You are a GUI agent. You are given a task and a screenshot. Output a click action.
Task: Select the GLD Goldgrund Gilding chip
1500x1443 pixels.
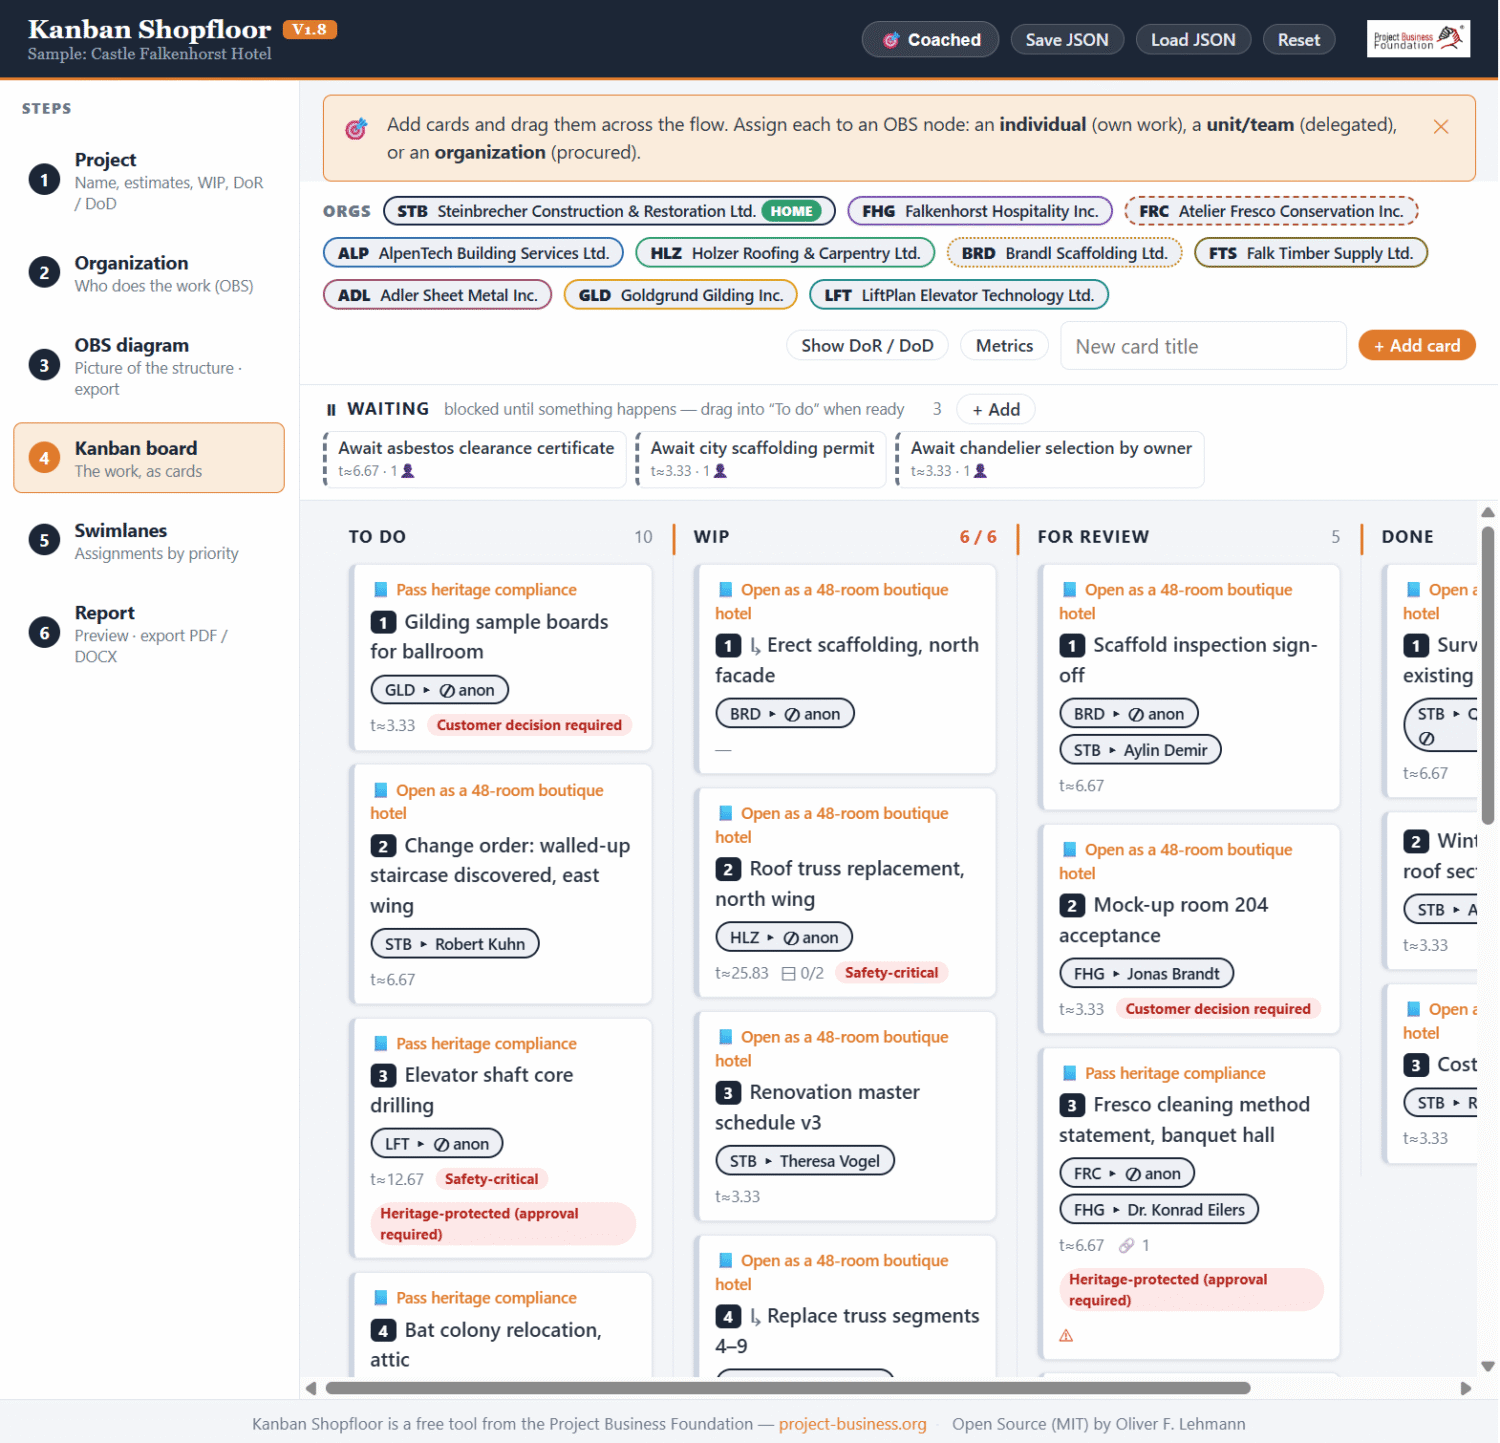[680, 295]
